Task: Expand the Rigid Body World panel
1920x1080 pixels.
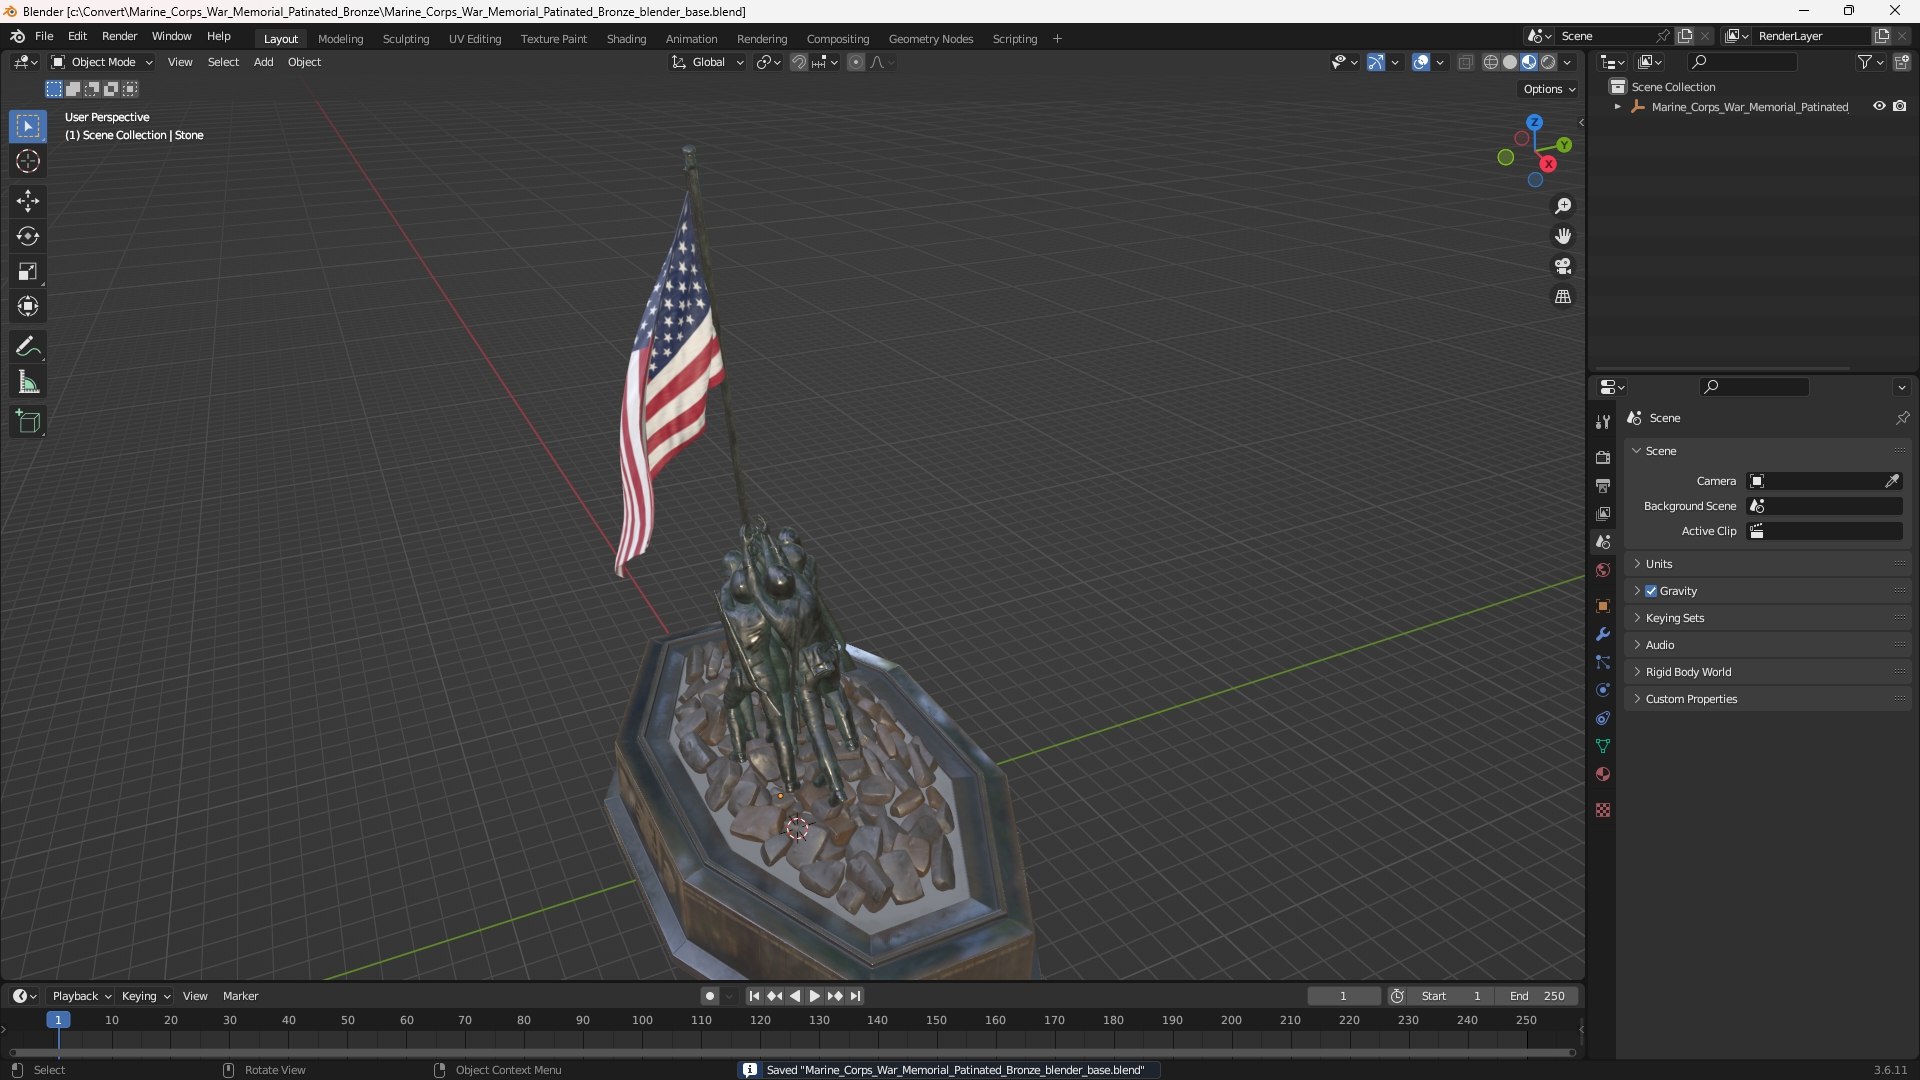Action: coord(1767,672)
